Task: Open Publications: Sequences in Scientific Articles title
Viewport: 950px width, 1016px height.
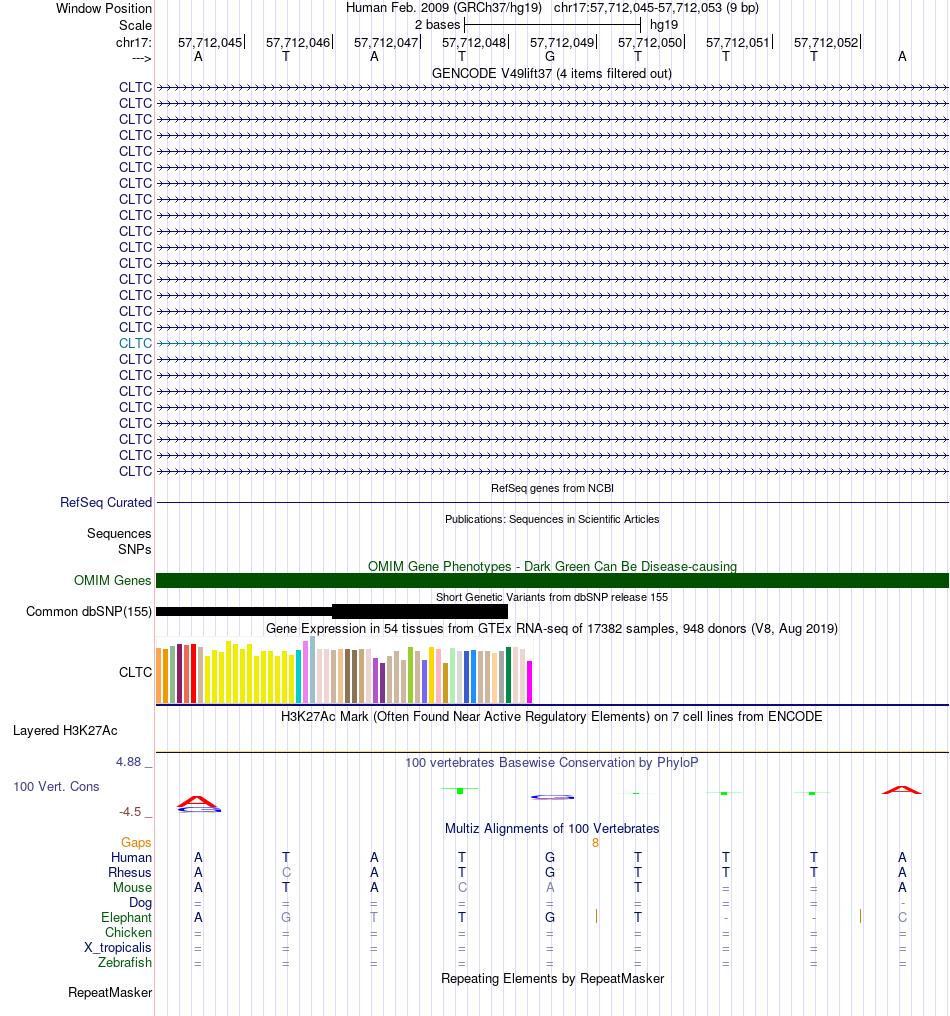Action: (x=552, y=519)
